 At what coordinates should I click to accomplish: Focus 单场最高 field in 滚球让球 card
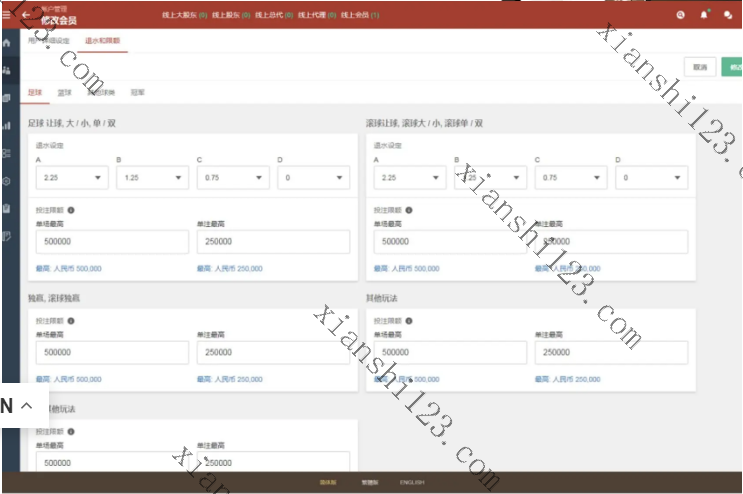tap(450, 242)
